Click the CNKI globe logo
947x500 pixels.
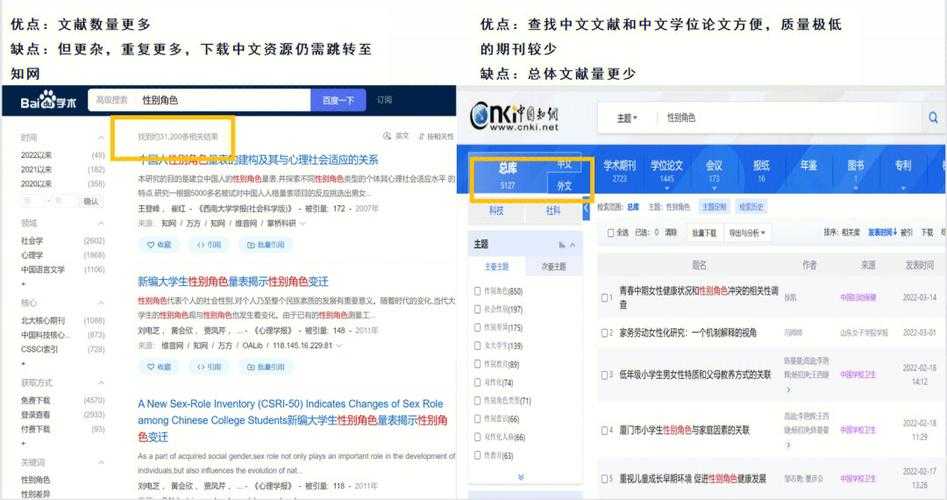click(x=484, y=117)
